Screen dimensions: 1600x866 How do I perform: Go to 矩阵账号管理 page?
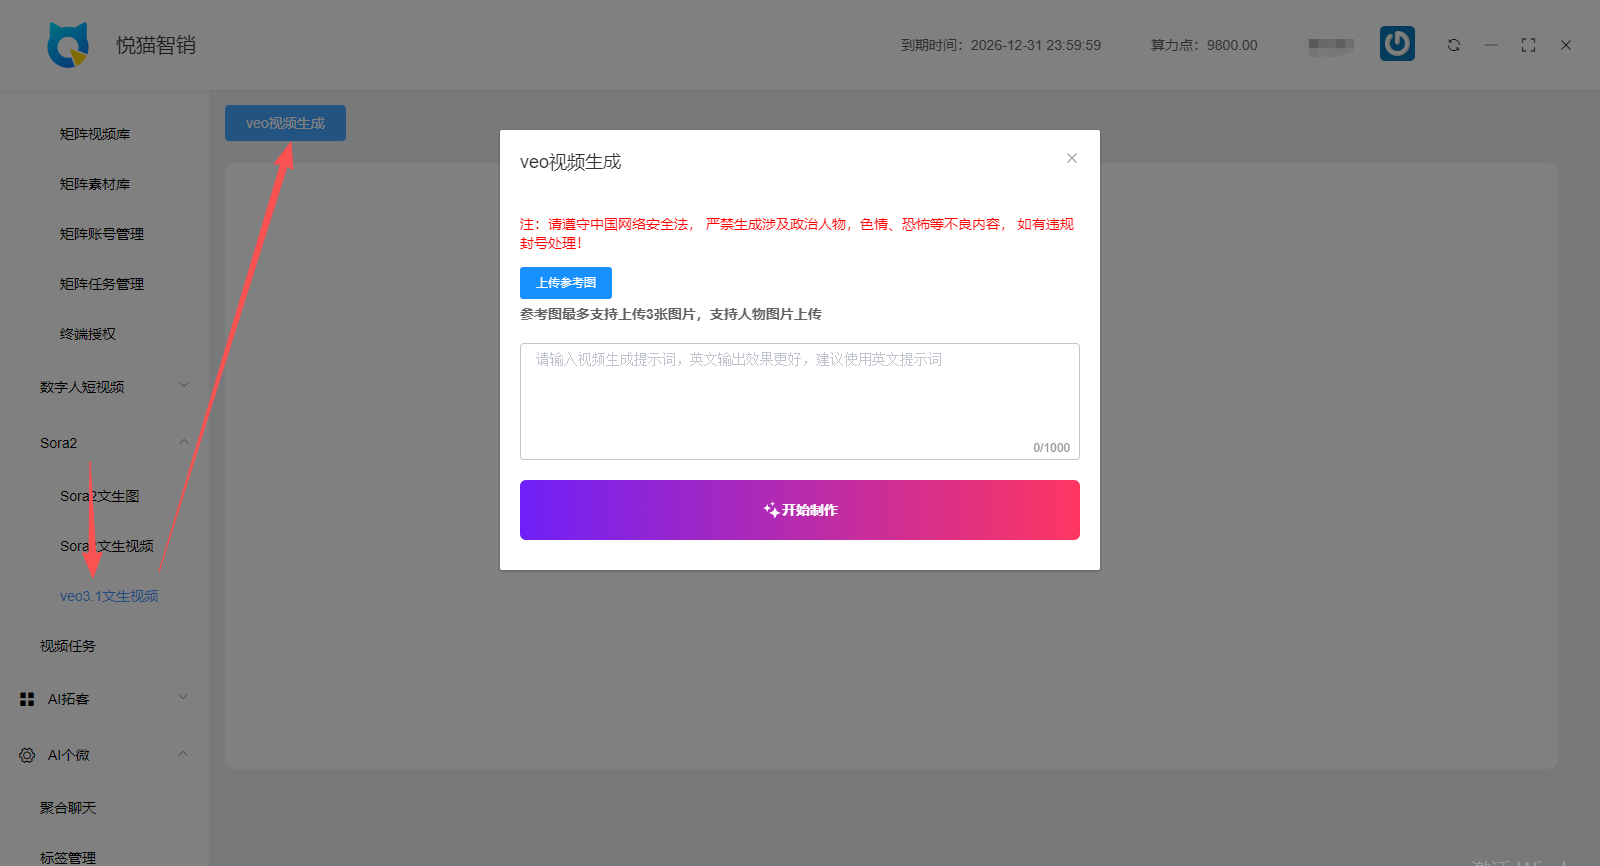(x=102, y=234)
